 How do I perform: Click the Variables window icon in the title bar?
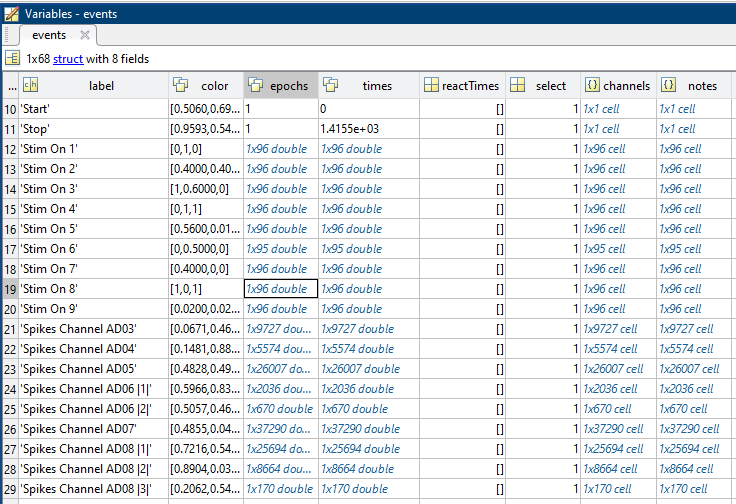pyautogui.click(x=11, y=11)
